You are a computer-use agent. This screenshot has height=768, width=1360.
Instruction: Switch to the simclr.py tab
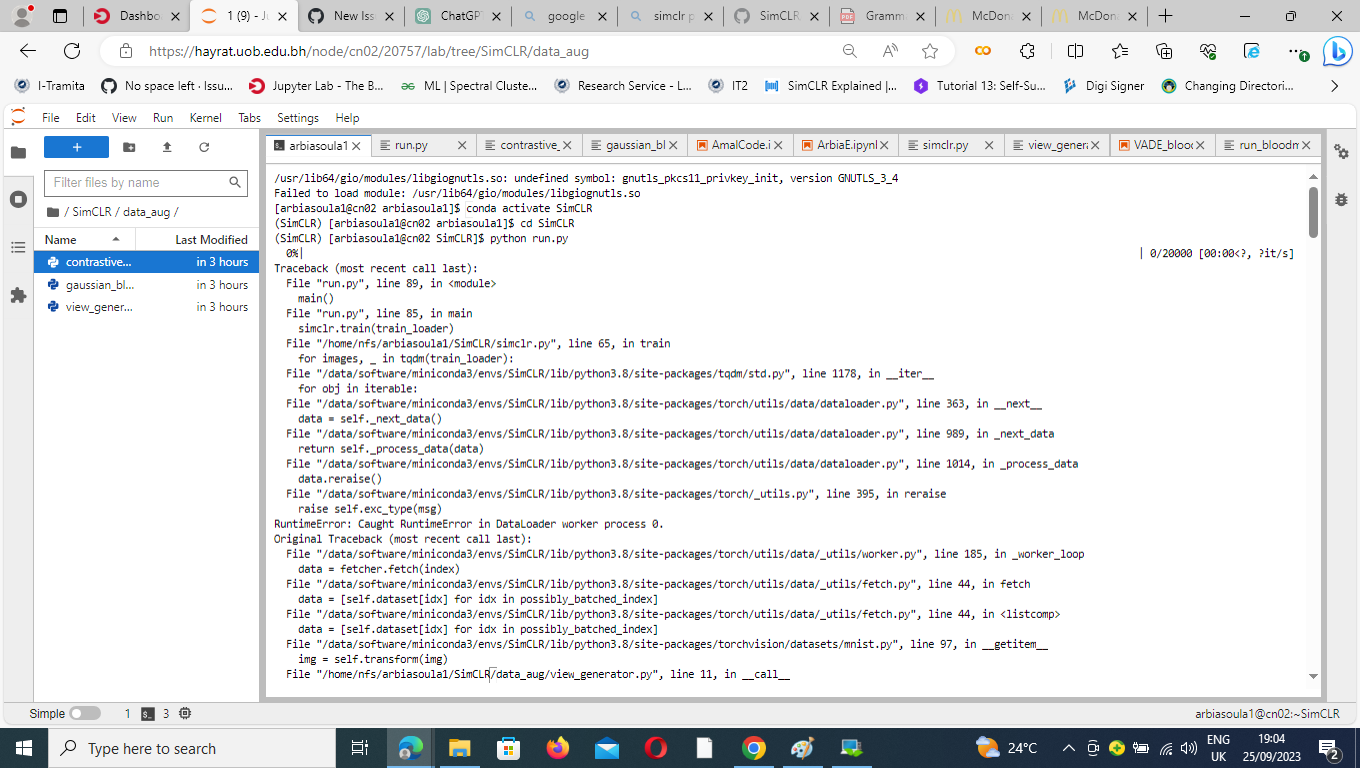[x=944, y=144]
